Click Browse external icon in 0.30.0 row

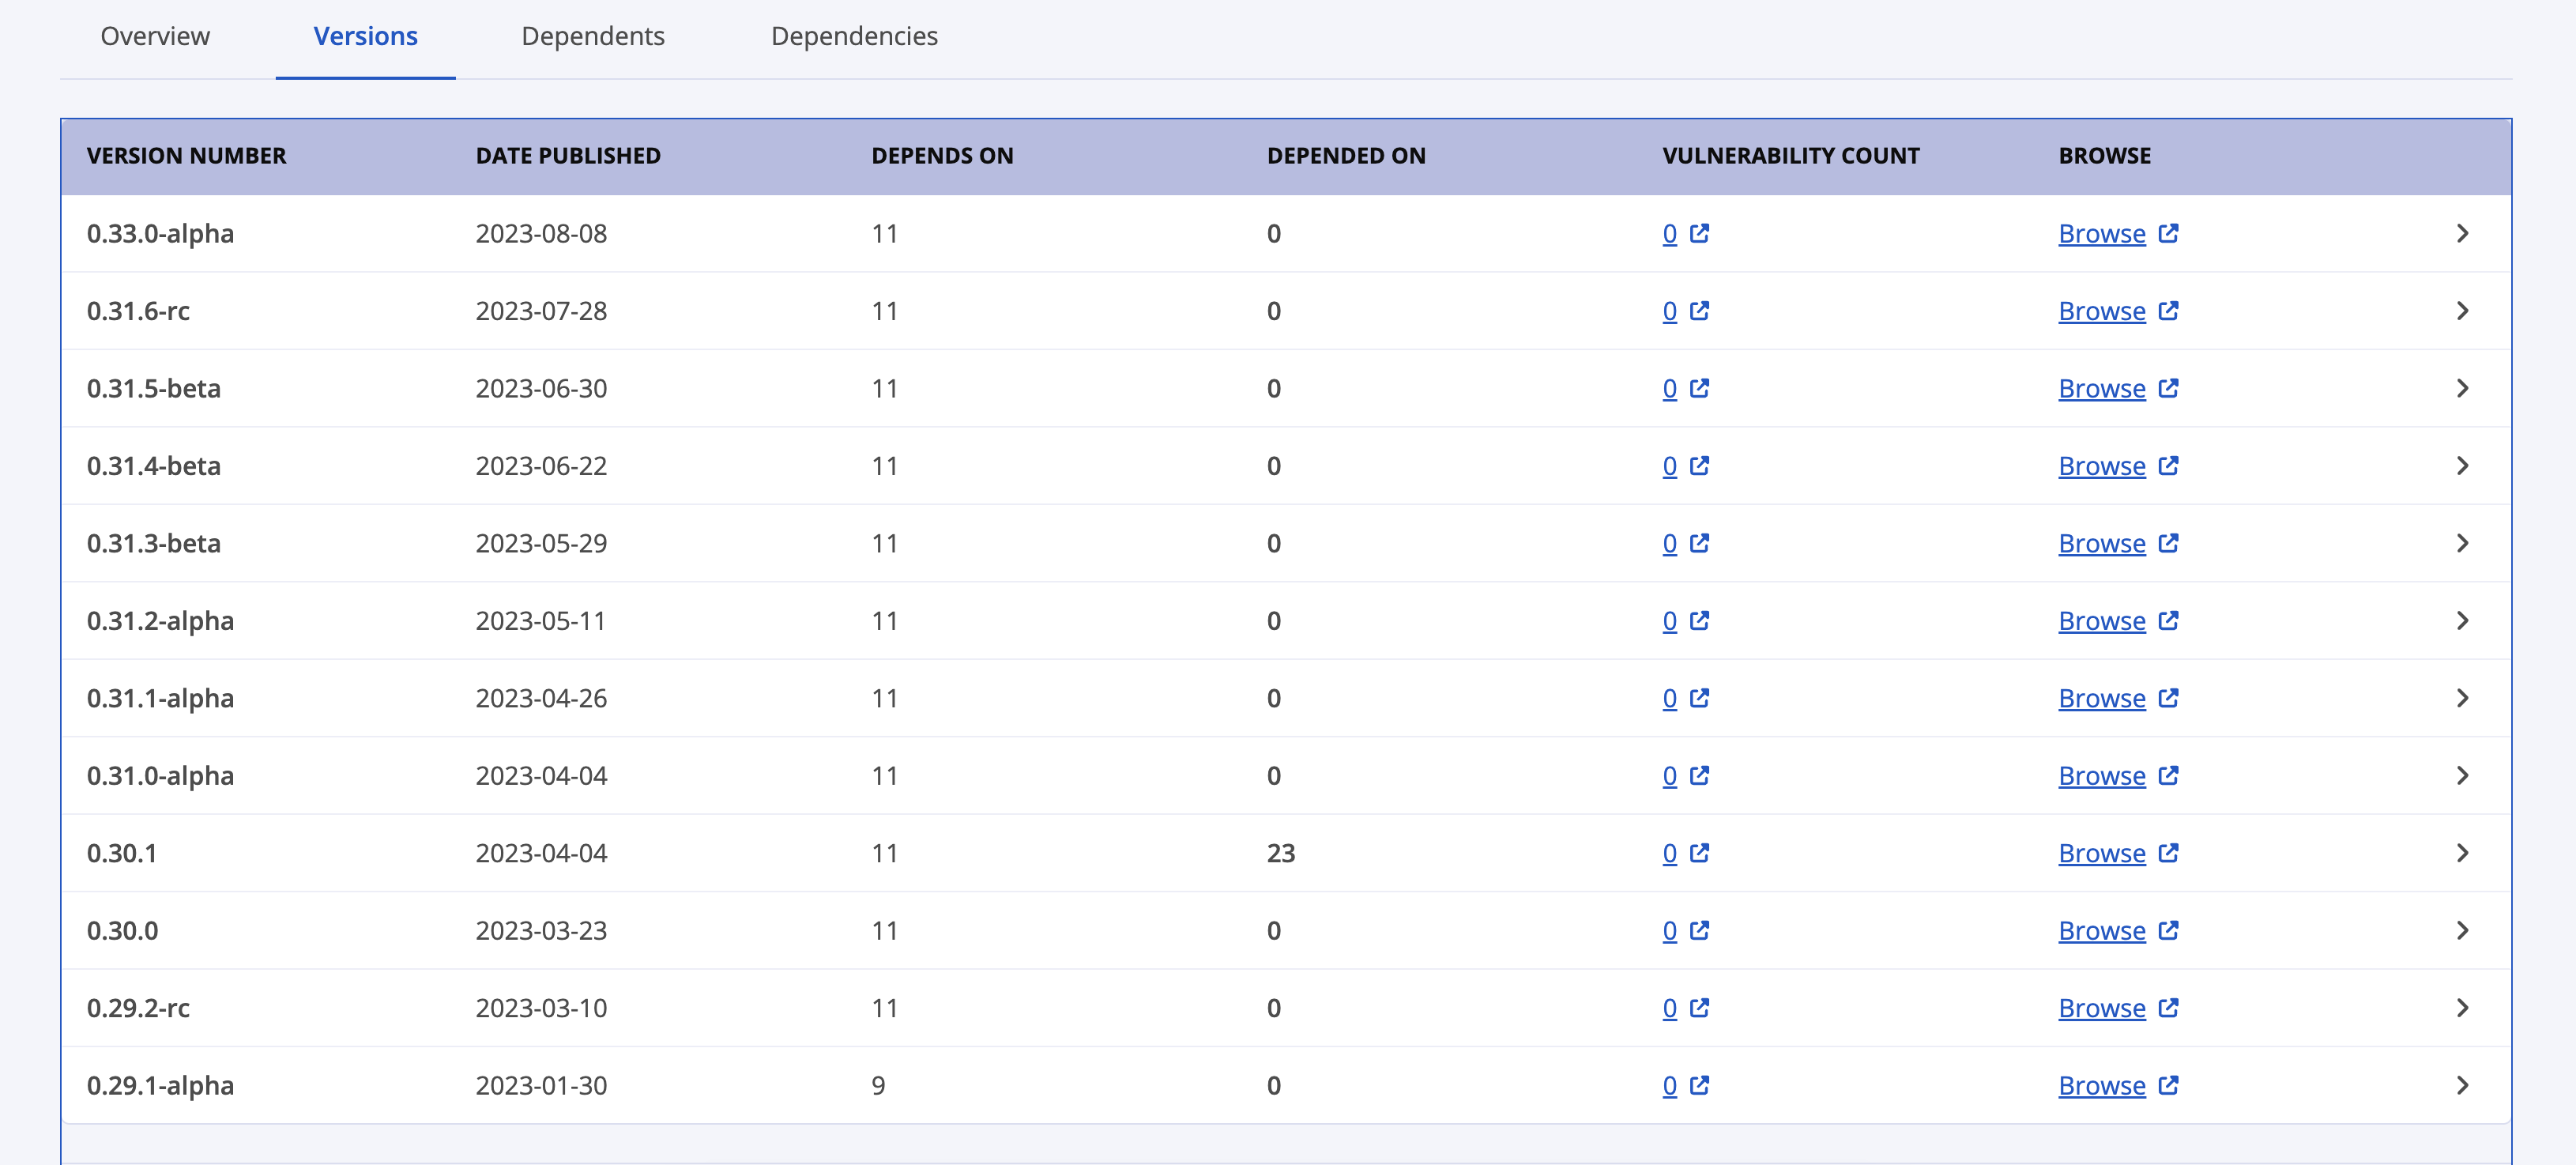click(2167, 930)
